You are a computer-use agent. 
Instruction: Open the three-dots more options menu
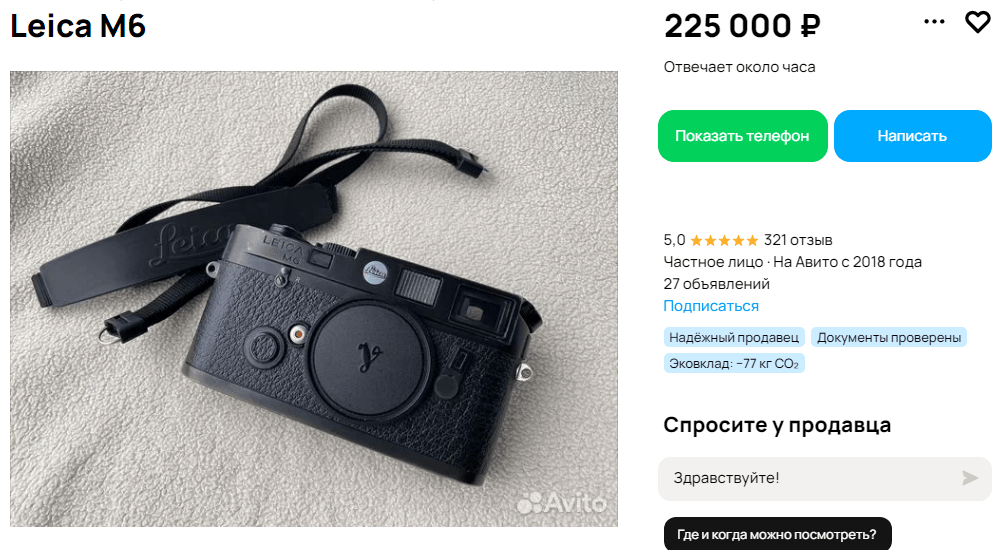click(934, 22)
